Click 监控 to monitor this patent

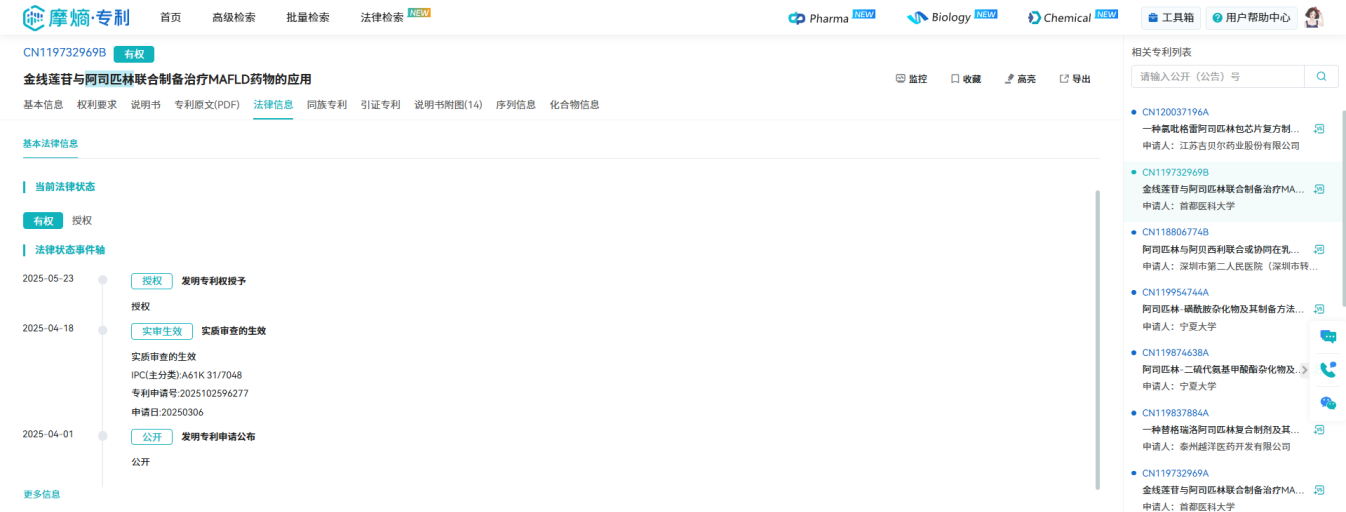point(911,79)
